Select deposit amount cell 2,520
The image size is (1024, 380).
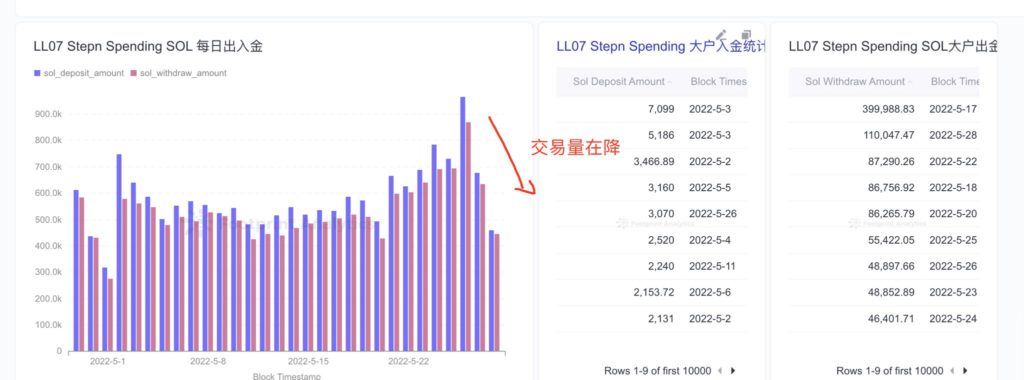coord(662,240)
